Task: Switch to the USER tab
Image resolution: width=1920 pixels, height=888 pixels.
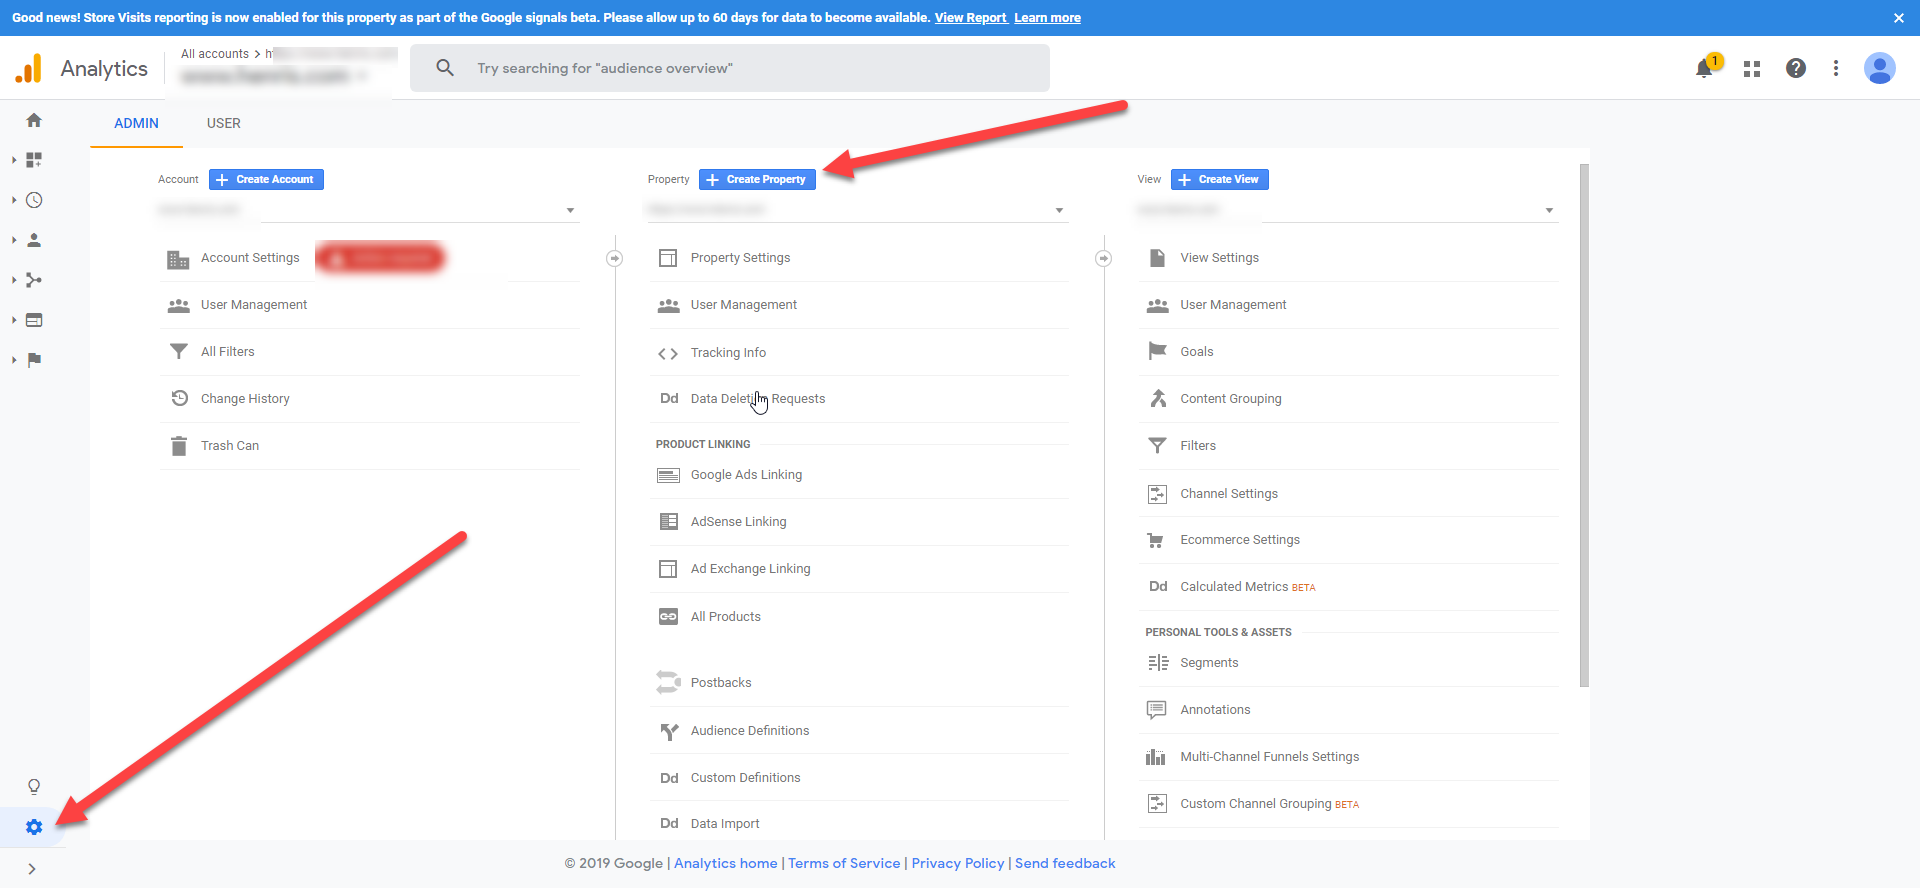Action: coord(224,123)
